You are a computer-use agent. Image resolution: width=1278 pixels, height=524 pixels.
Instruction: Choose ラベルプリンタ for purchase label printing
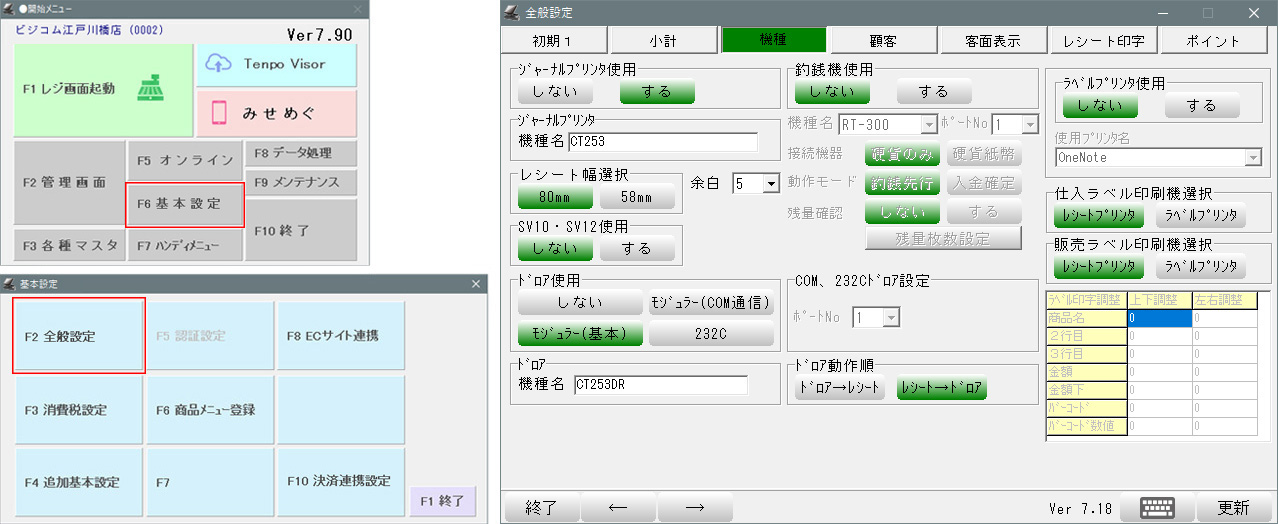(x=1202, y=214)
